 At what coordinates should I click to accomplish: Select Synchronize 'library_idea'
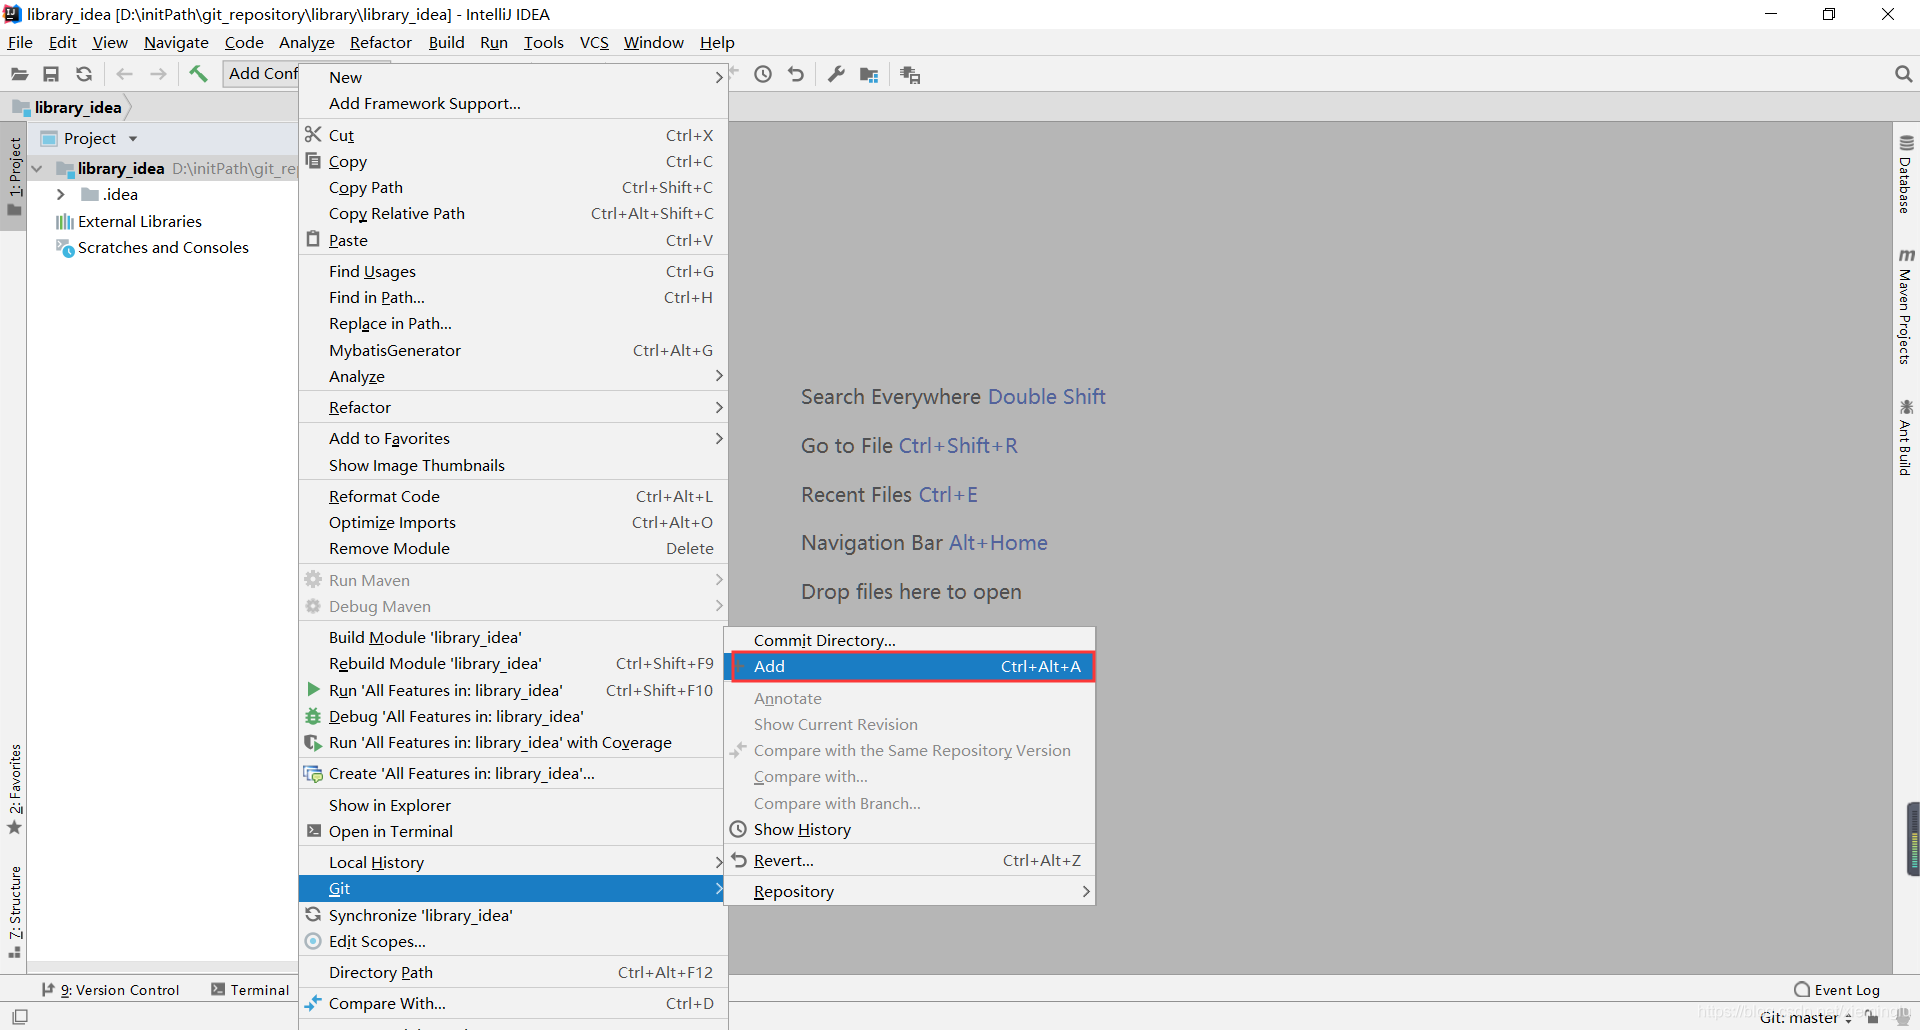point(513,915)
